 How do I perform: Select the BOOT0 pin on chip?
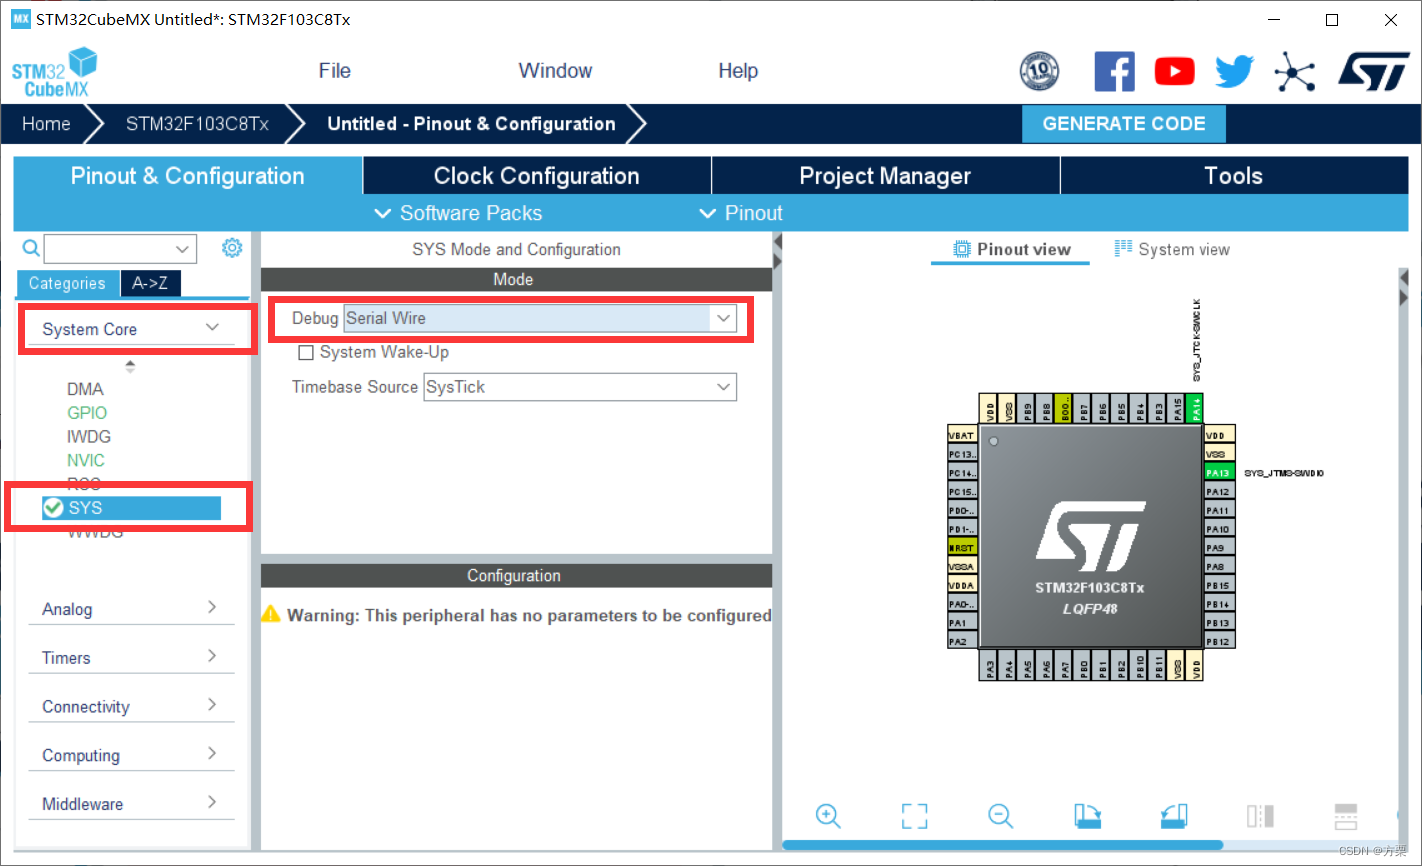1065,408
